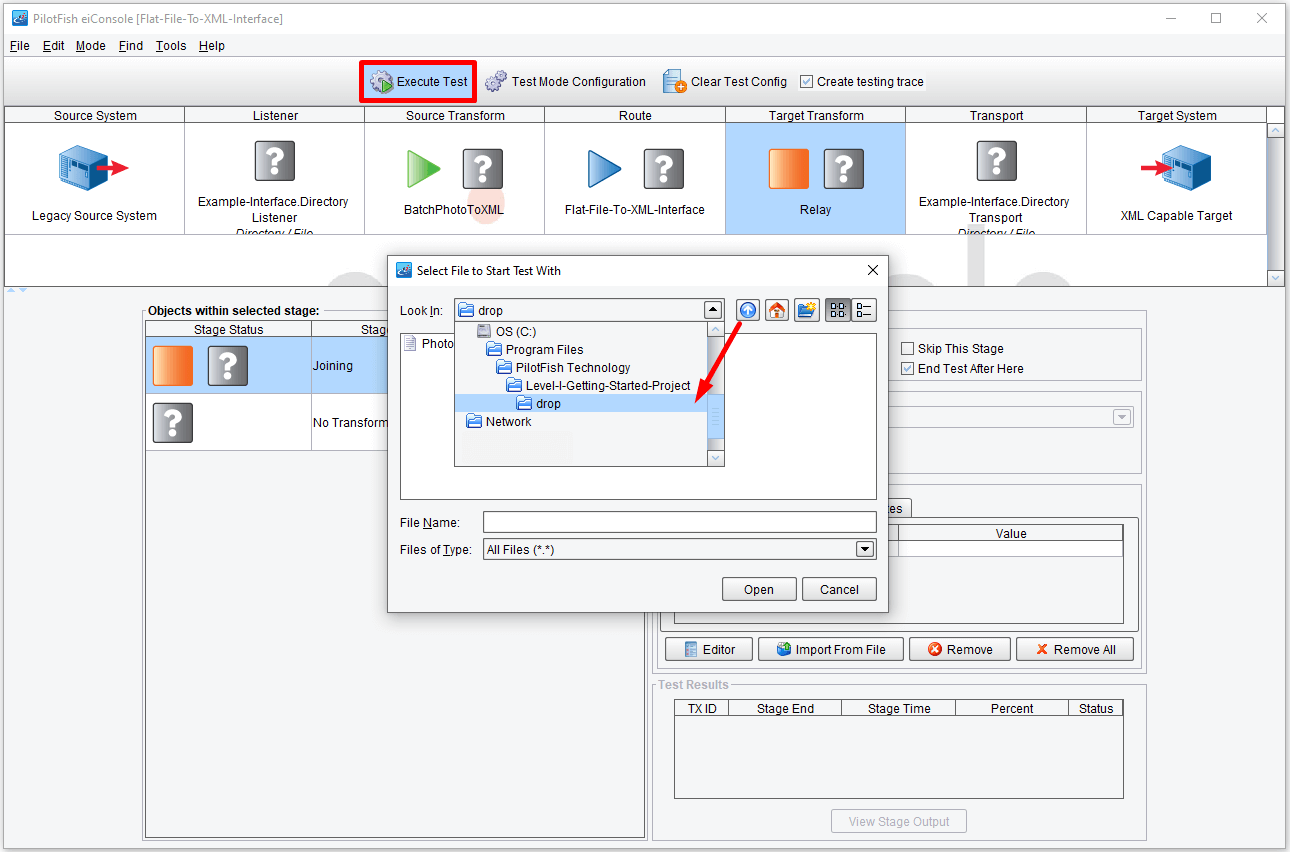
Task: Go to Home folder in file dialog
Action: tap(777, 310)
